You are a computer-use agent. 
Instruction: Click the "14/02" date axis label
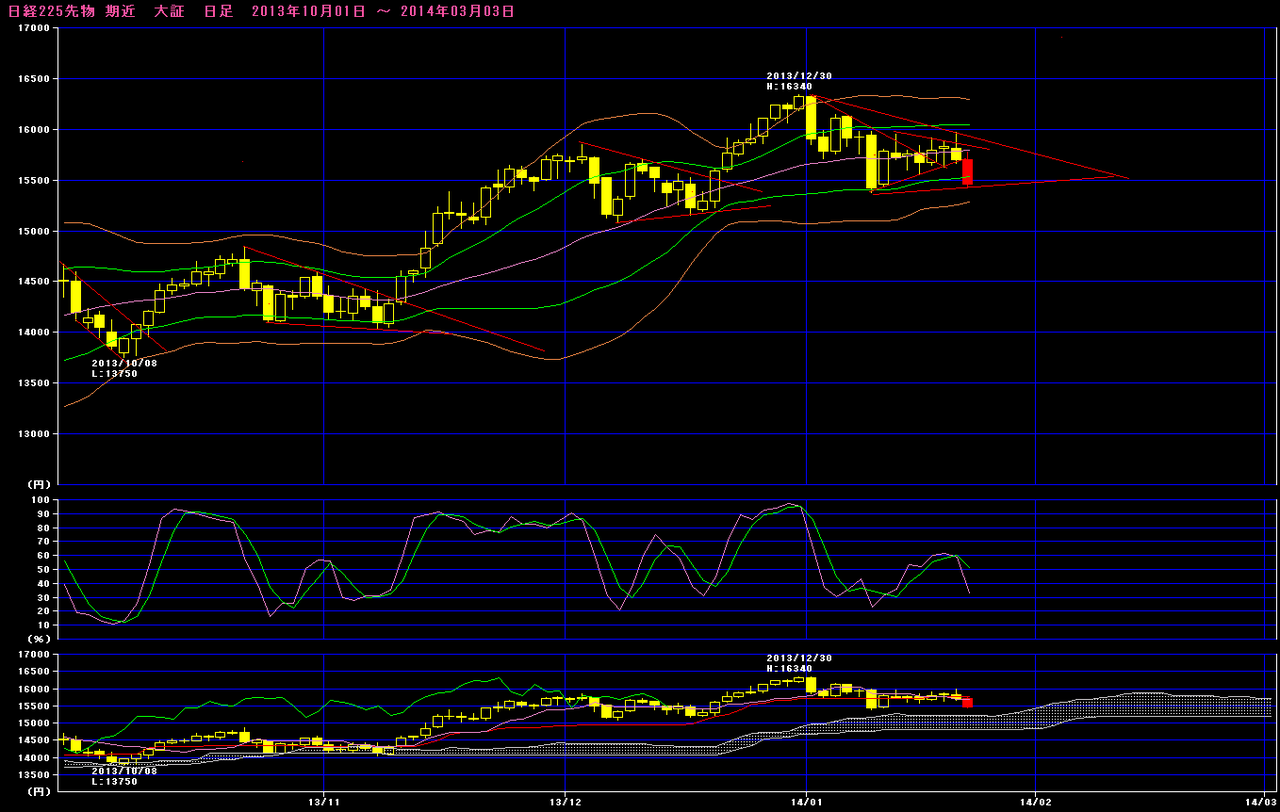coord(1036,802)
